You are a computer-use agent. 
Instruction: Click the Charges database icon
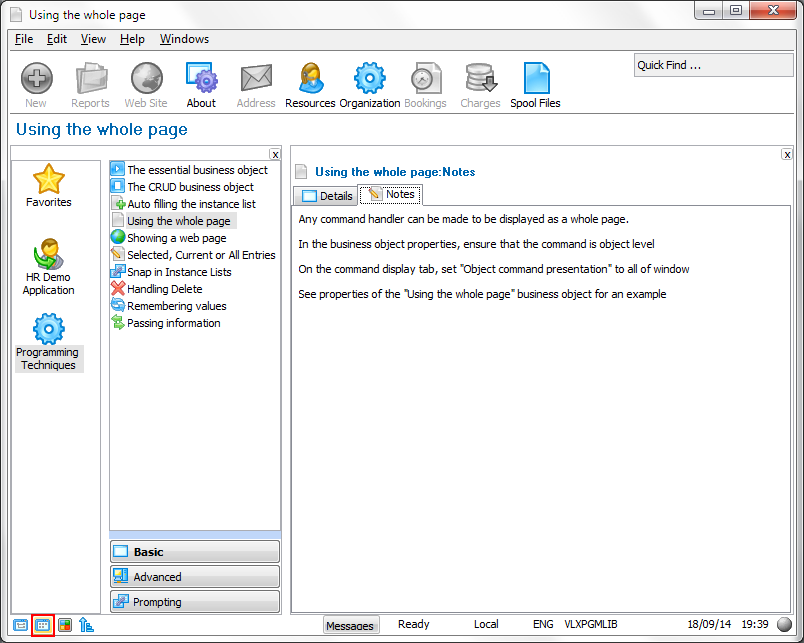click(480, 79)
